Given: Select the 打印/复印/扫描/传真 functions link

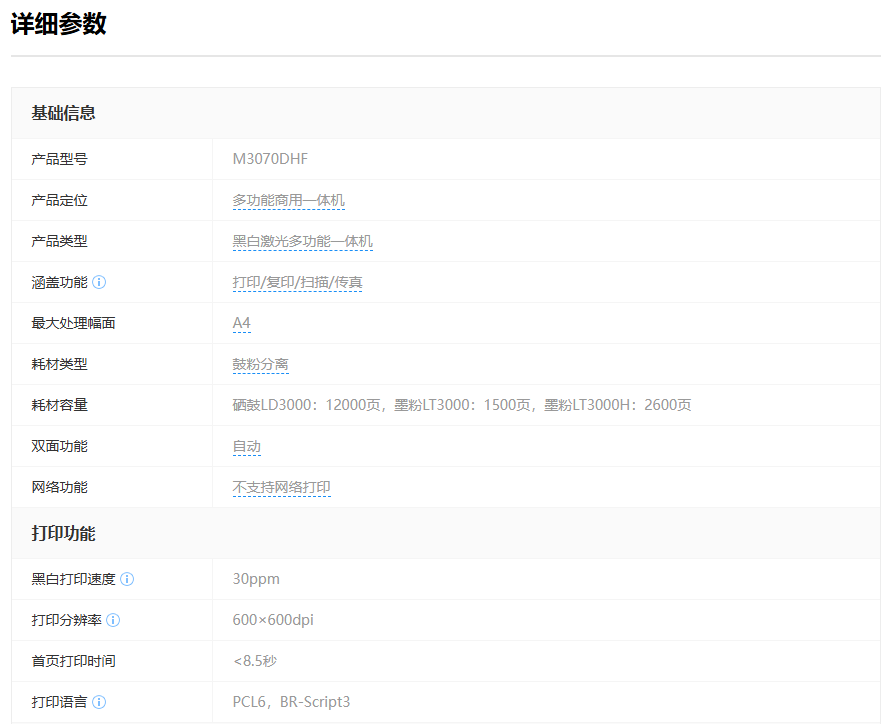Looking at the screenshot, I should coord(297,283).
